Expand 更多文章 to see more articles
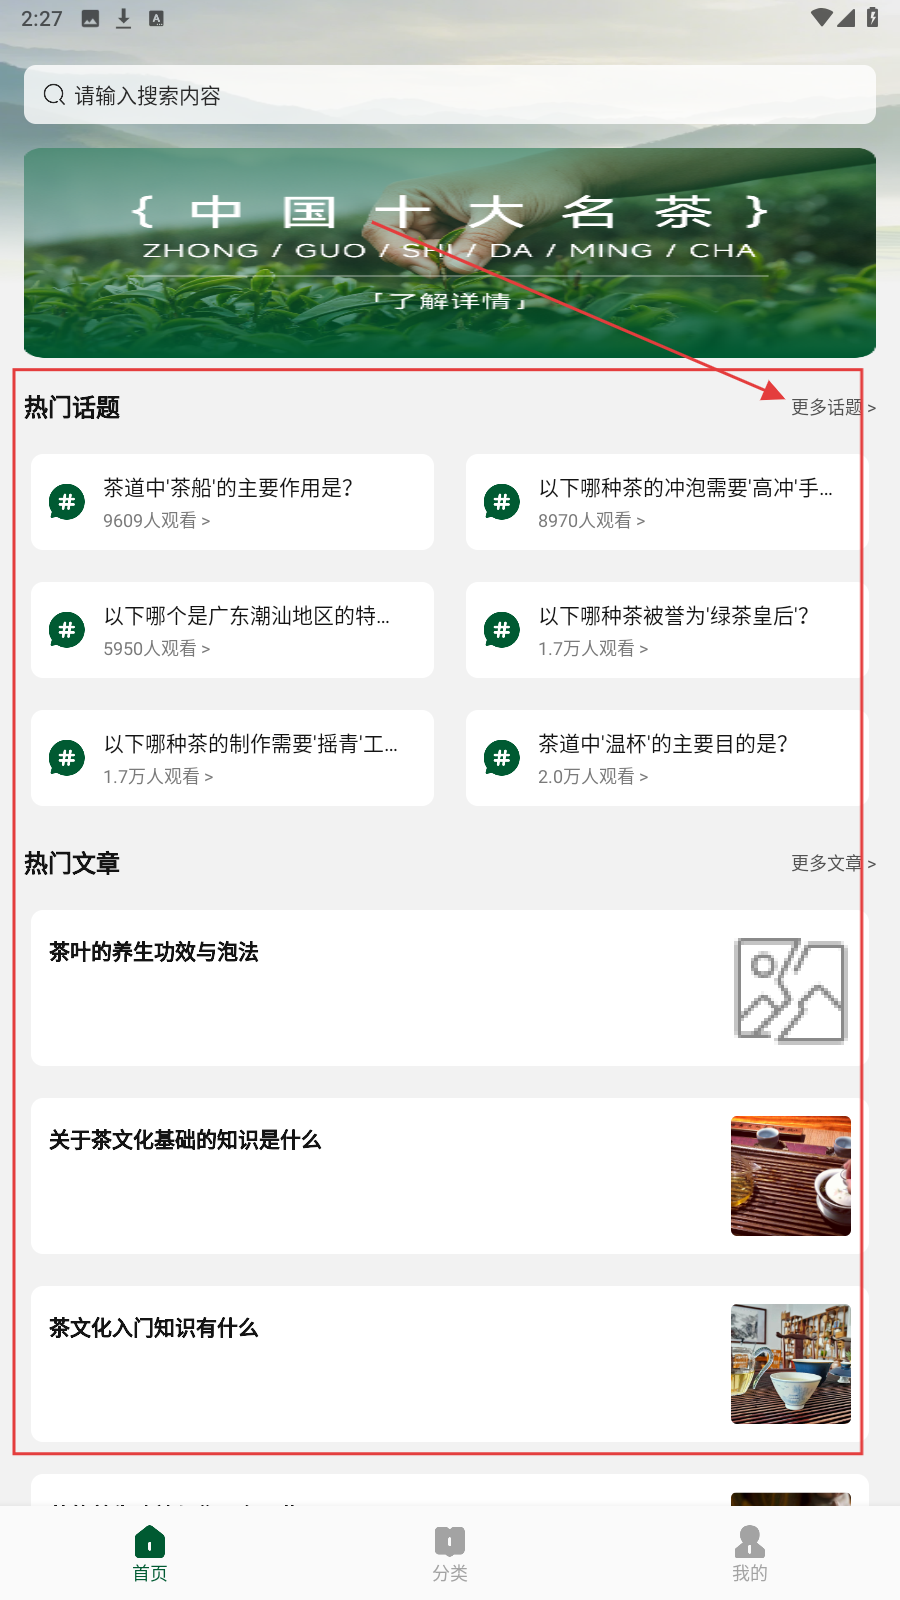Screen dimensions: 900x1600 (x=833, y=863)
